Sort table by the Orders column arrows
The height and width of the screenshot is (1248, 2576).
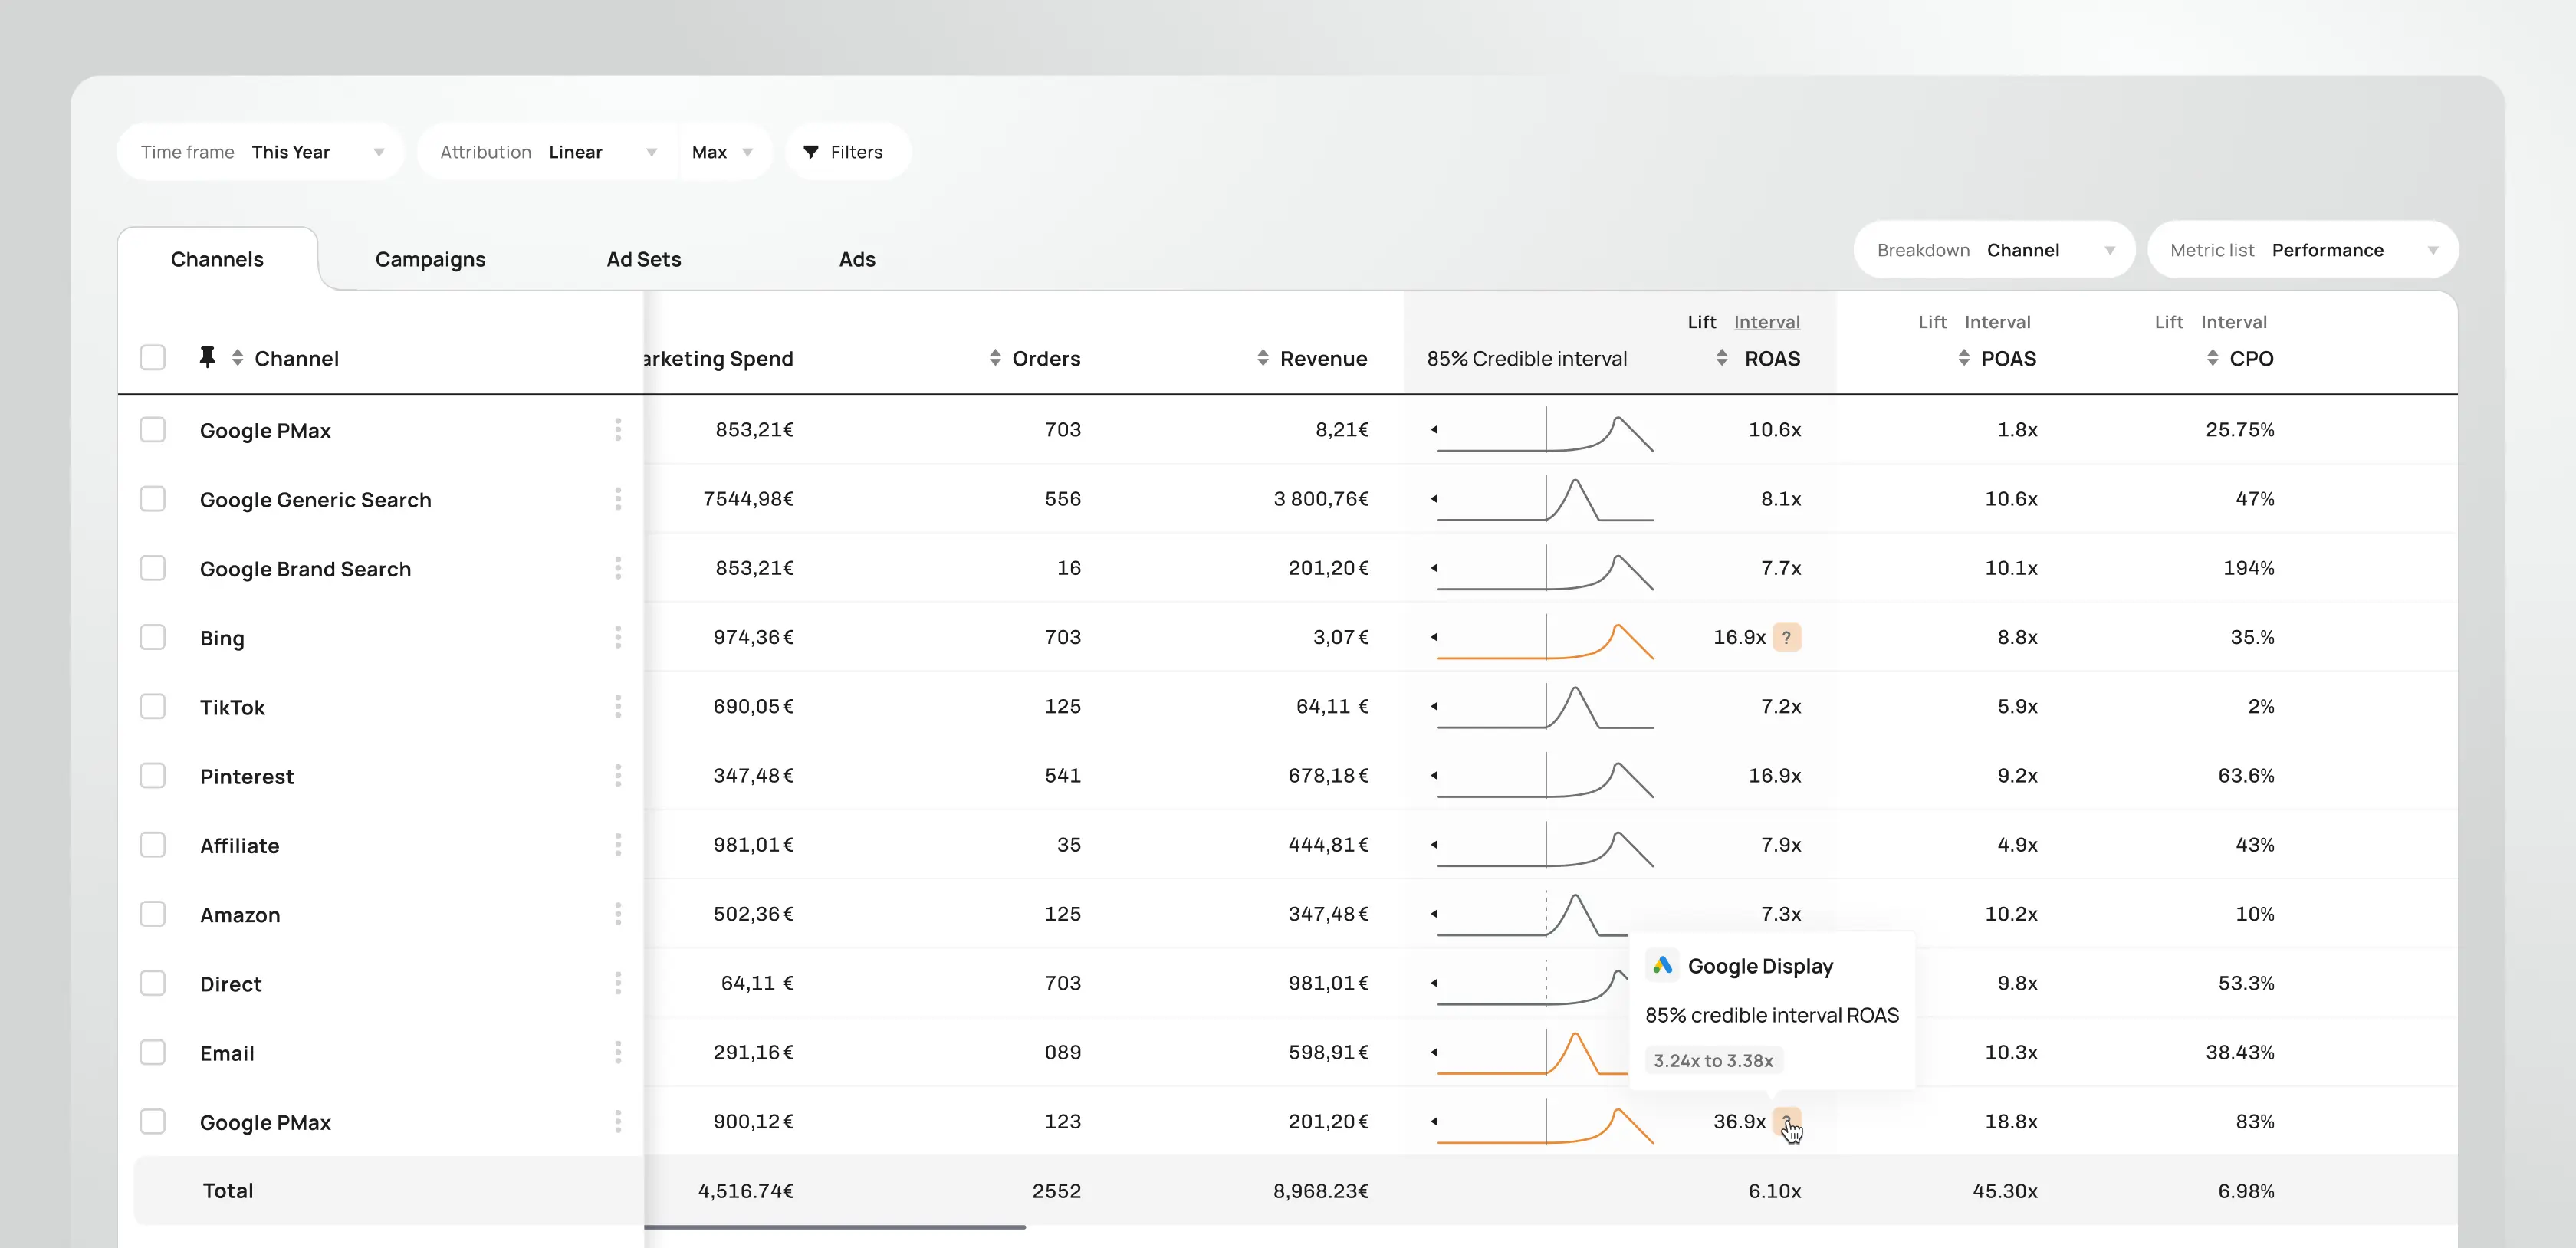pyautogui.click(x=995, y=358)
